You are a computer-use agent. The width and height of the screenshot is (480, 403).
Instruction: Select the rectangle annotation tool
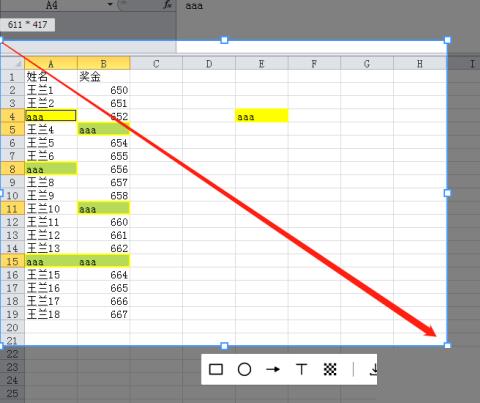point(216,369)
